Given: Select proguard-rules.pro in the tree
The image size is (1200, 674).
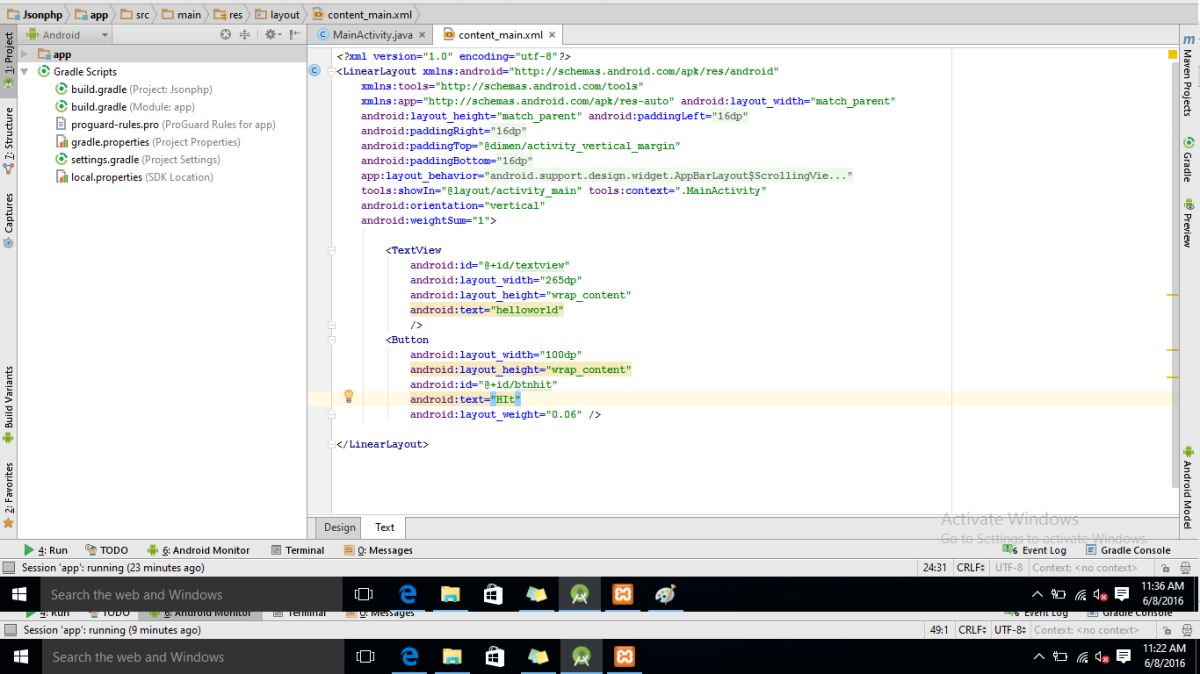Looking at the screenshot, I should [165, 124].
